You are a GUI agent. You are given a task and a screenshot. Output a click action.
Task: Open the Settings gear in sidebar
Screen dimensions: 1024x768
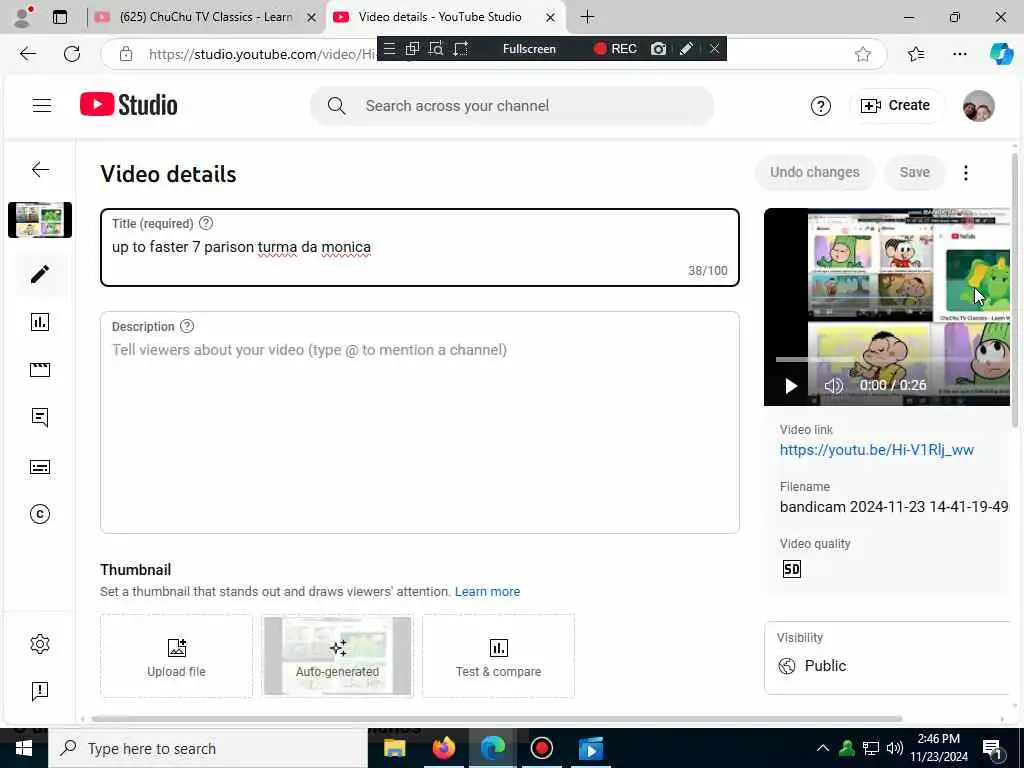(40, 644)
